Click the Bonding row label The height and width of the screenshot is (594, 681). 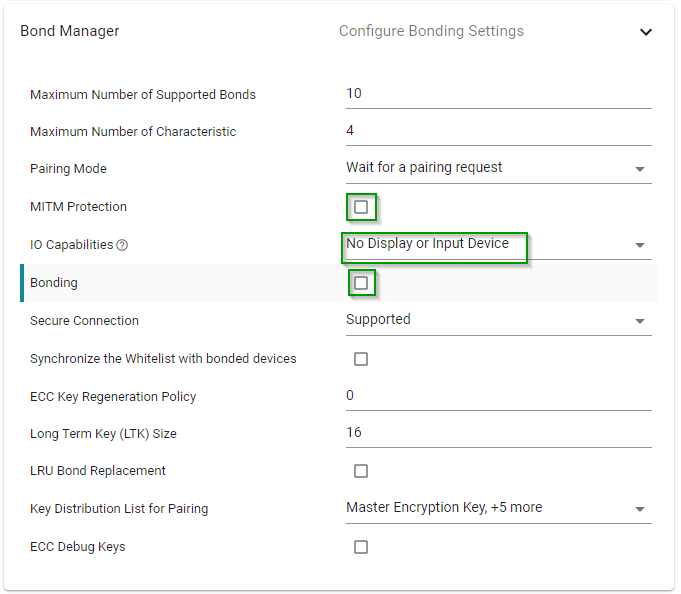click(54, 283)
